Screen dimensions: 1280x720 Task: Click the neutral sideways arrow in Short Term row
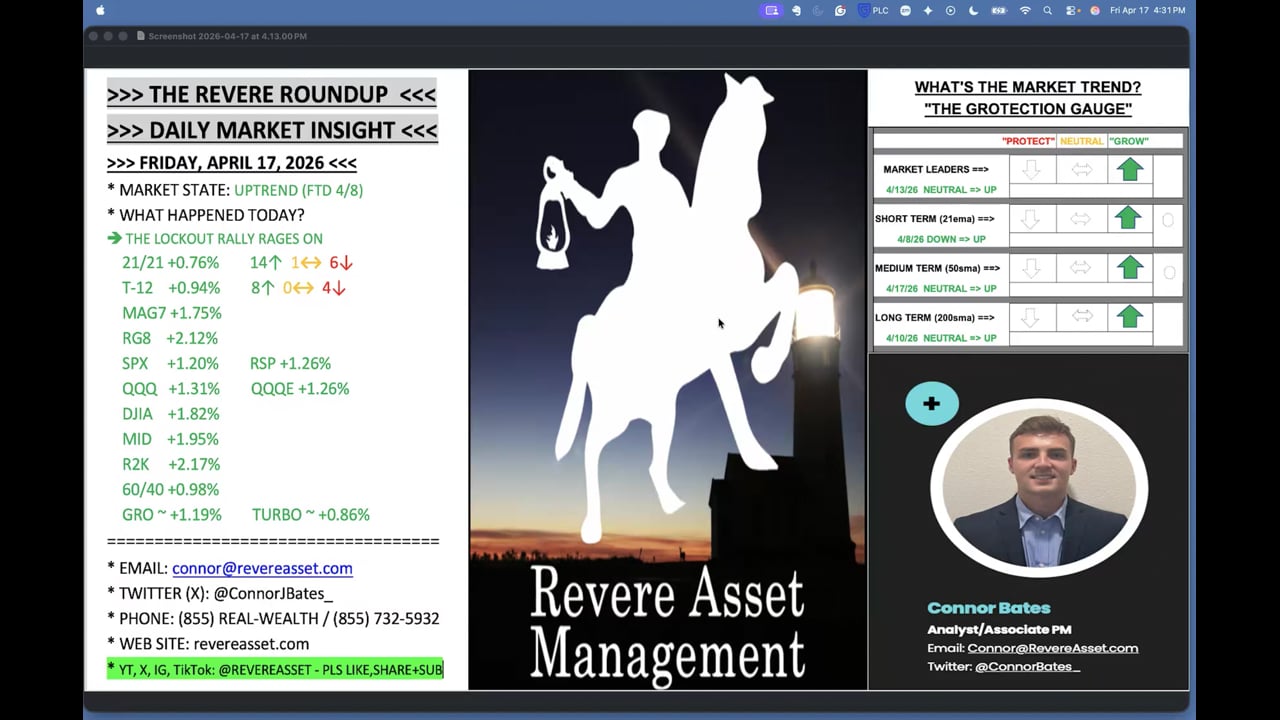coord(1081,218)
